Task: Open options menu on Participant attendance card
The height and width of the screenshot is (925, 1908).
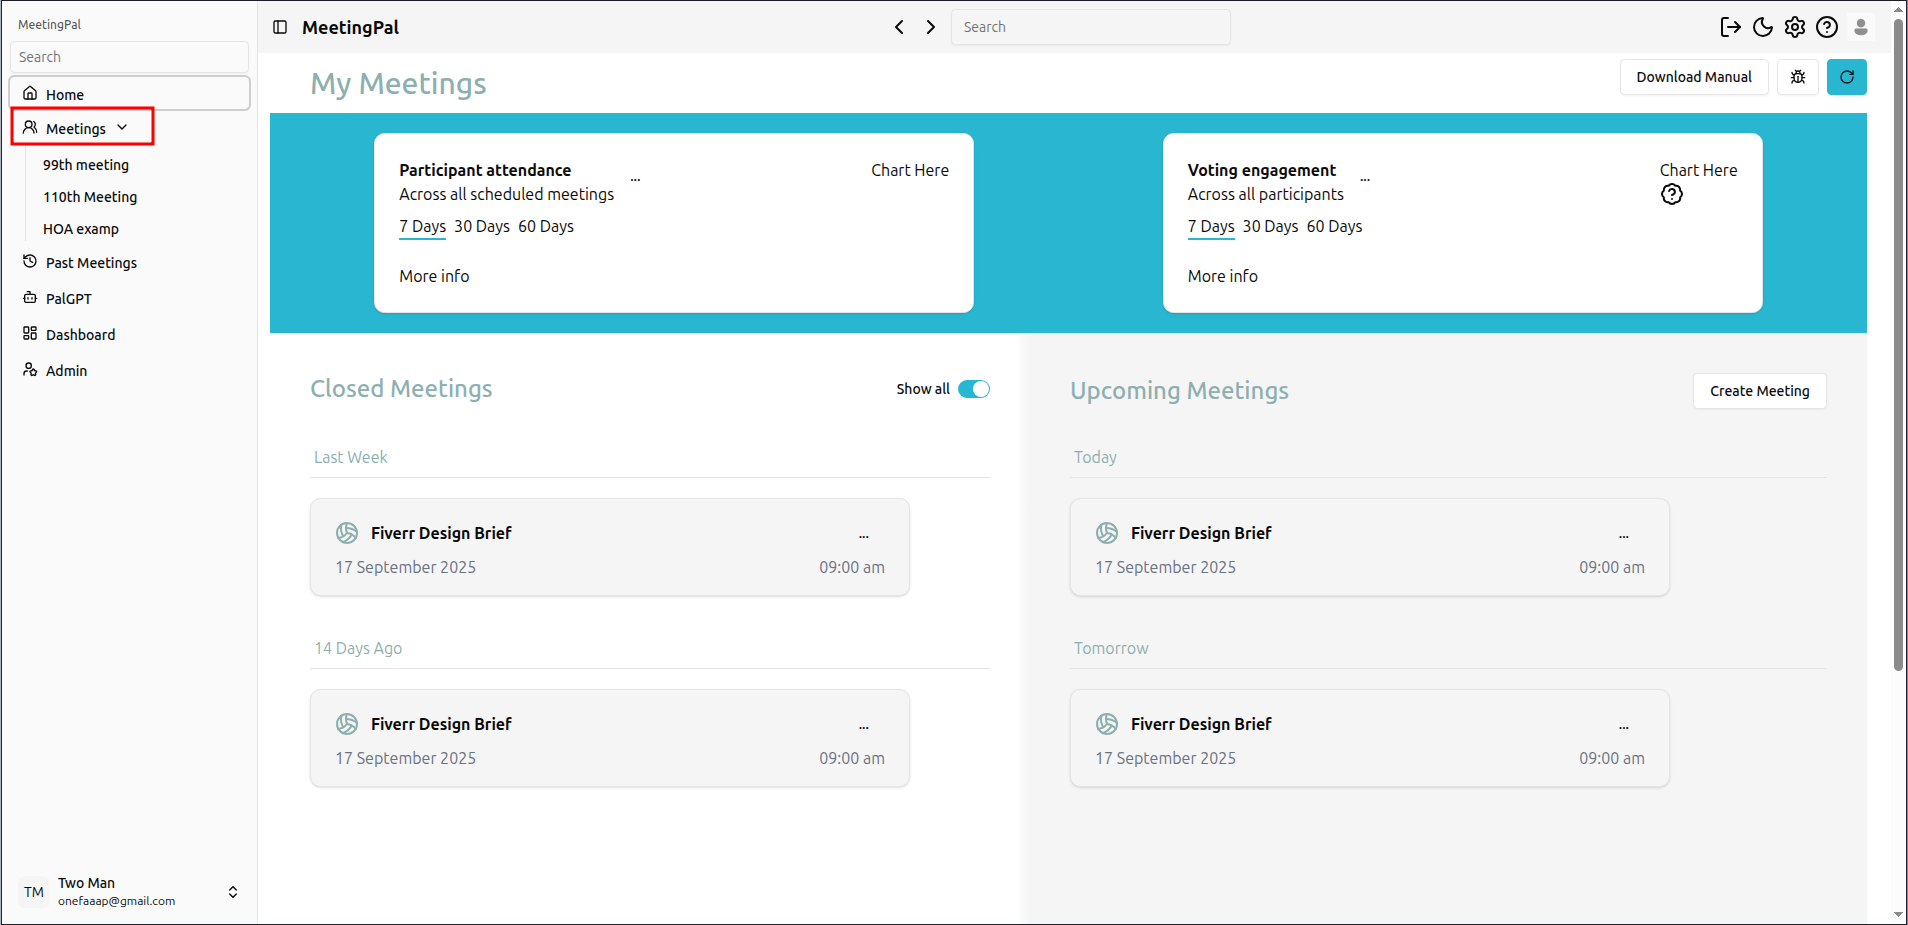Action: coord(635,180)
